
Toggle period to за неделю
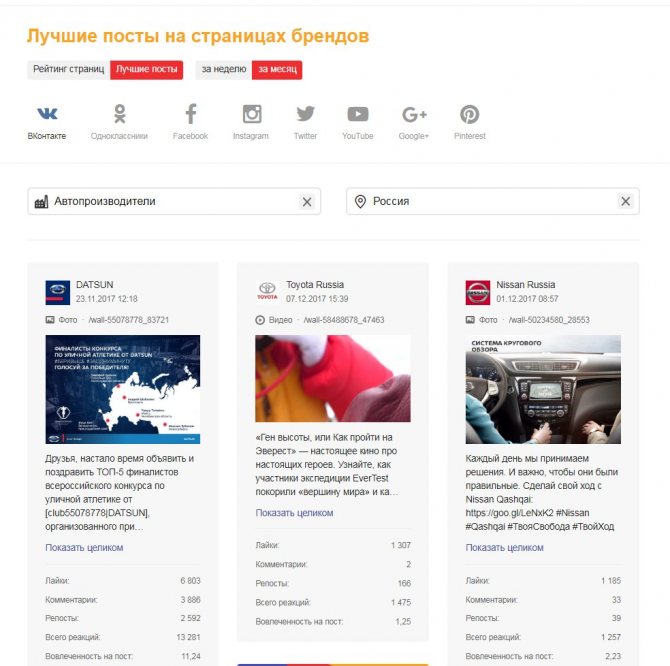pos(224,70)
